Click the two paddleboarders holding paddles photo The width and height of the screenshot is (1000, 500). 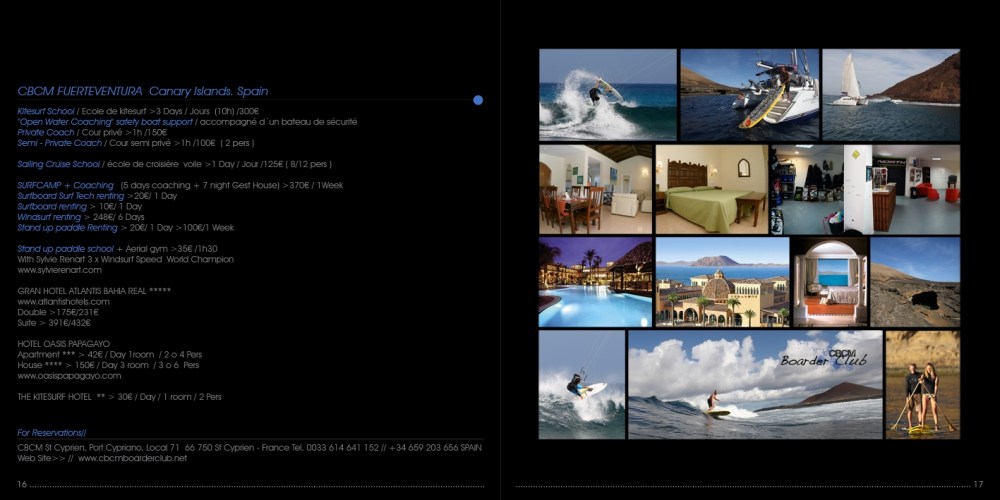[x=922, y=384]
